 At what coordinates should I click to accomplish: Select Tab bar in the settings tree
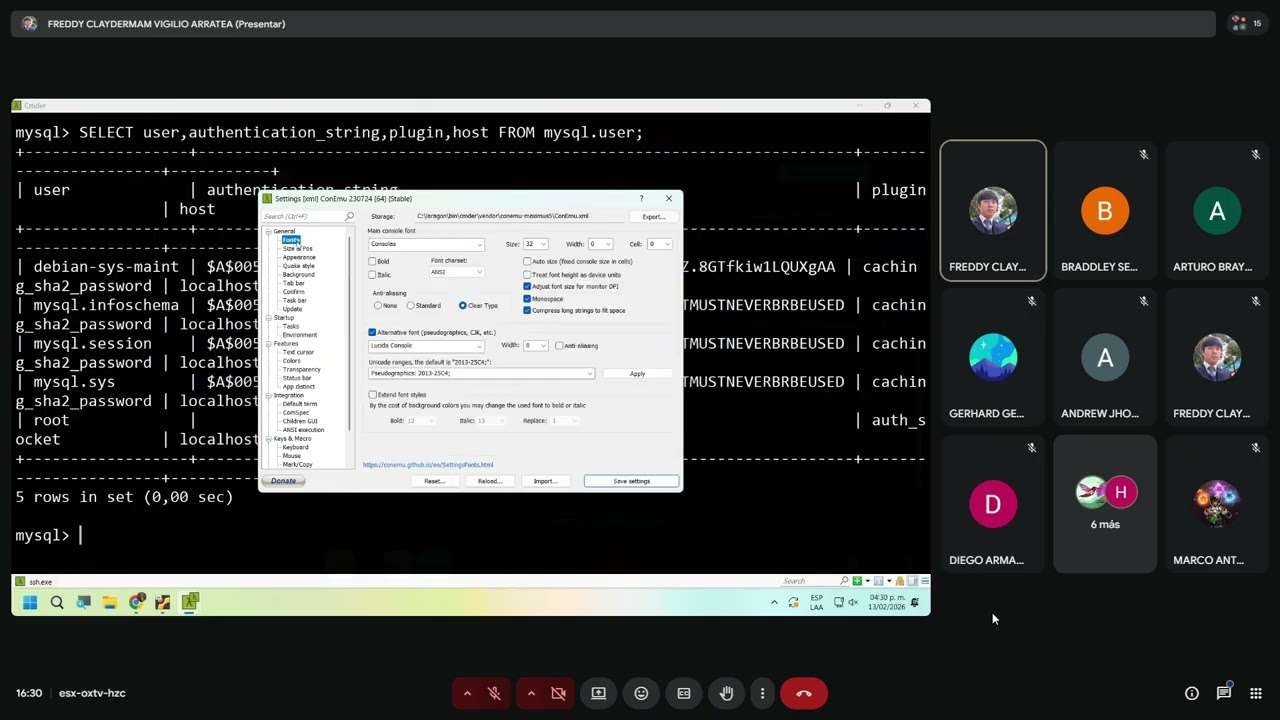point(293,283)
